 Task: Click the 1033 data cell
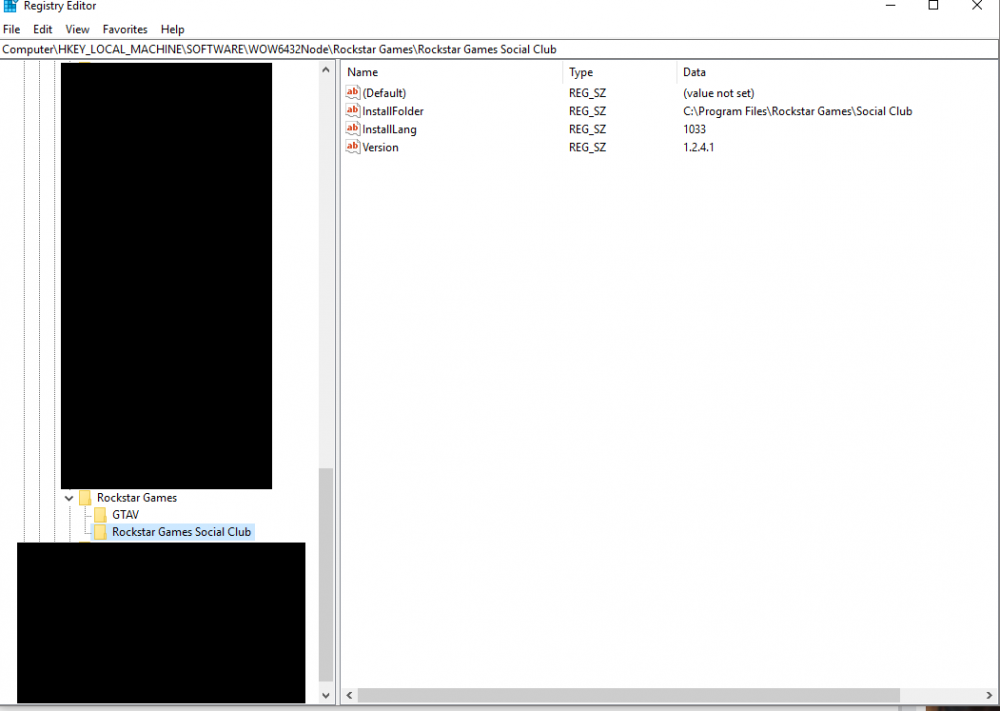tap(695, 129)
